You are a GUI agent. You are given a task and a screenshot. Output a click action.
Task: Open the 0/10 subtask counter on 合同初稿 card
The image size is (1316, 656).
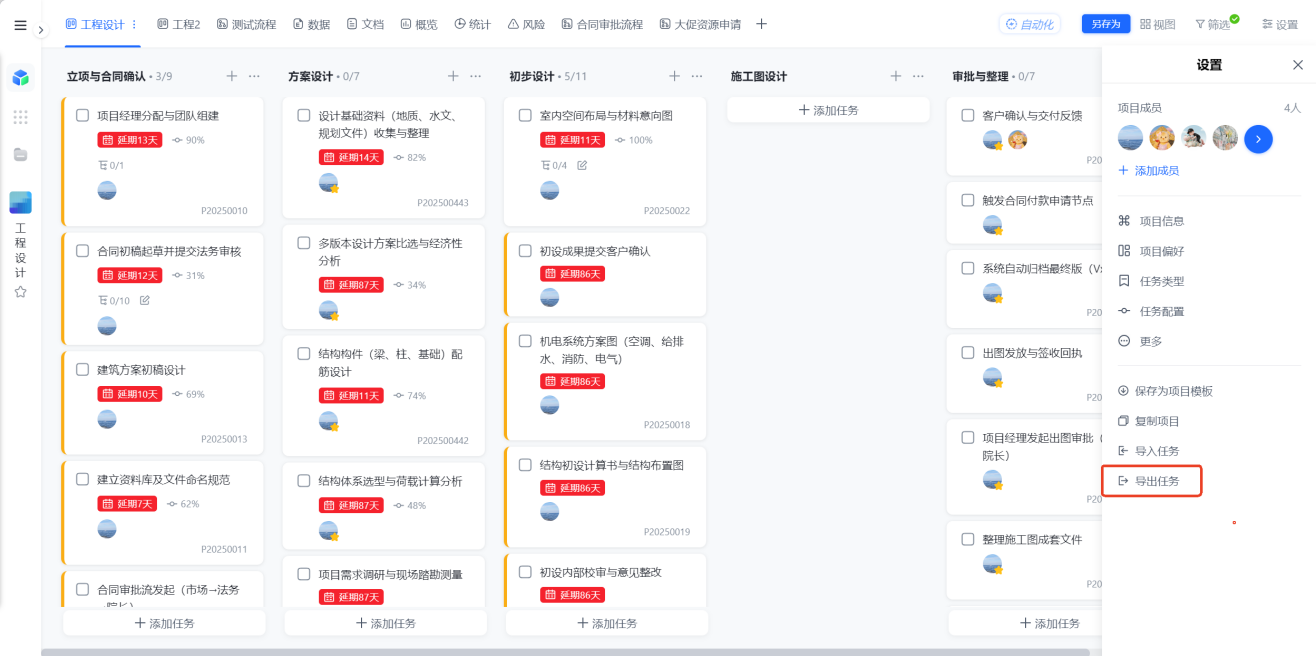coord(114,300)
